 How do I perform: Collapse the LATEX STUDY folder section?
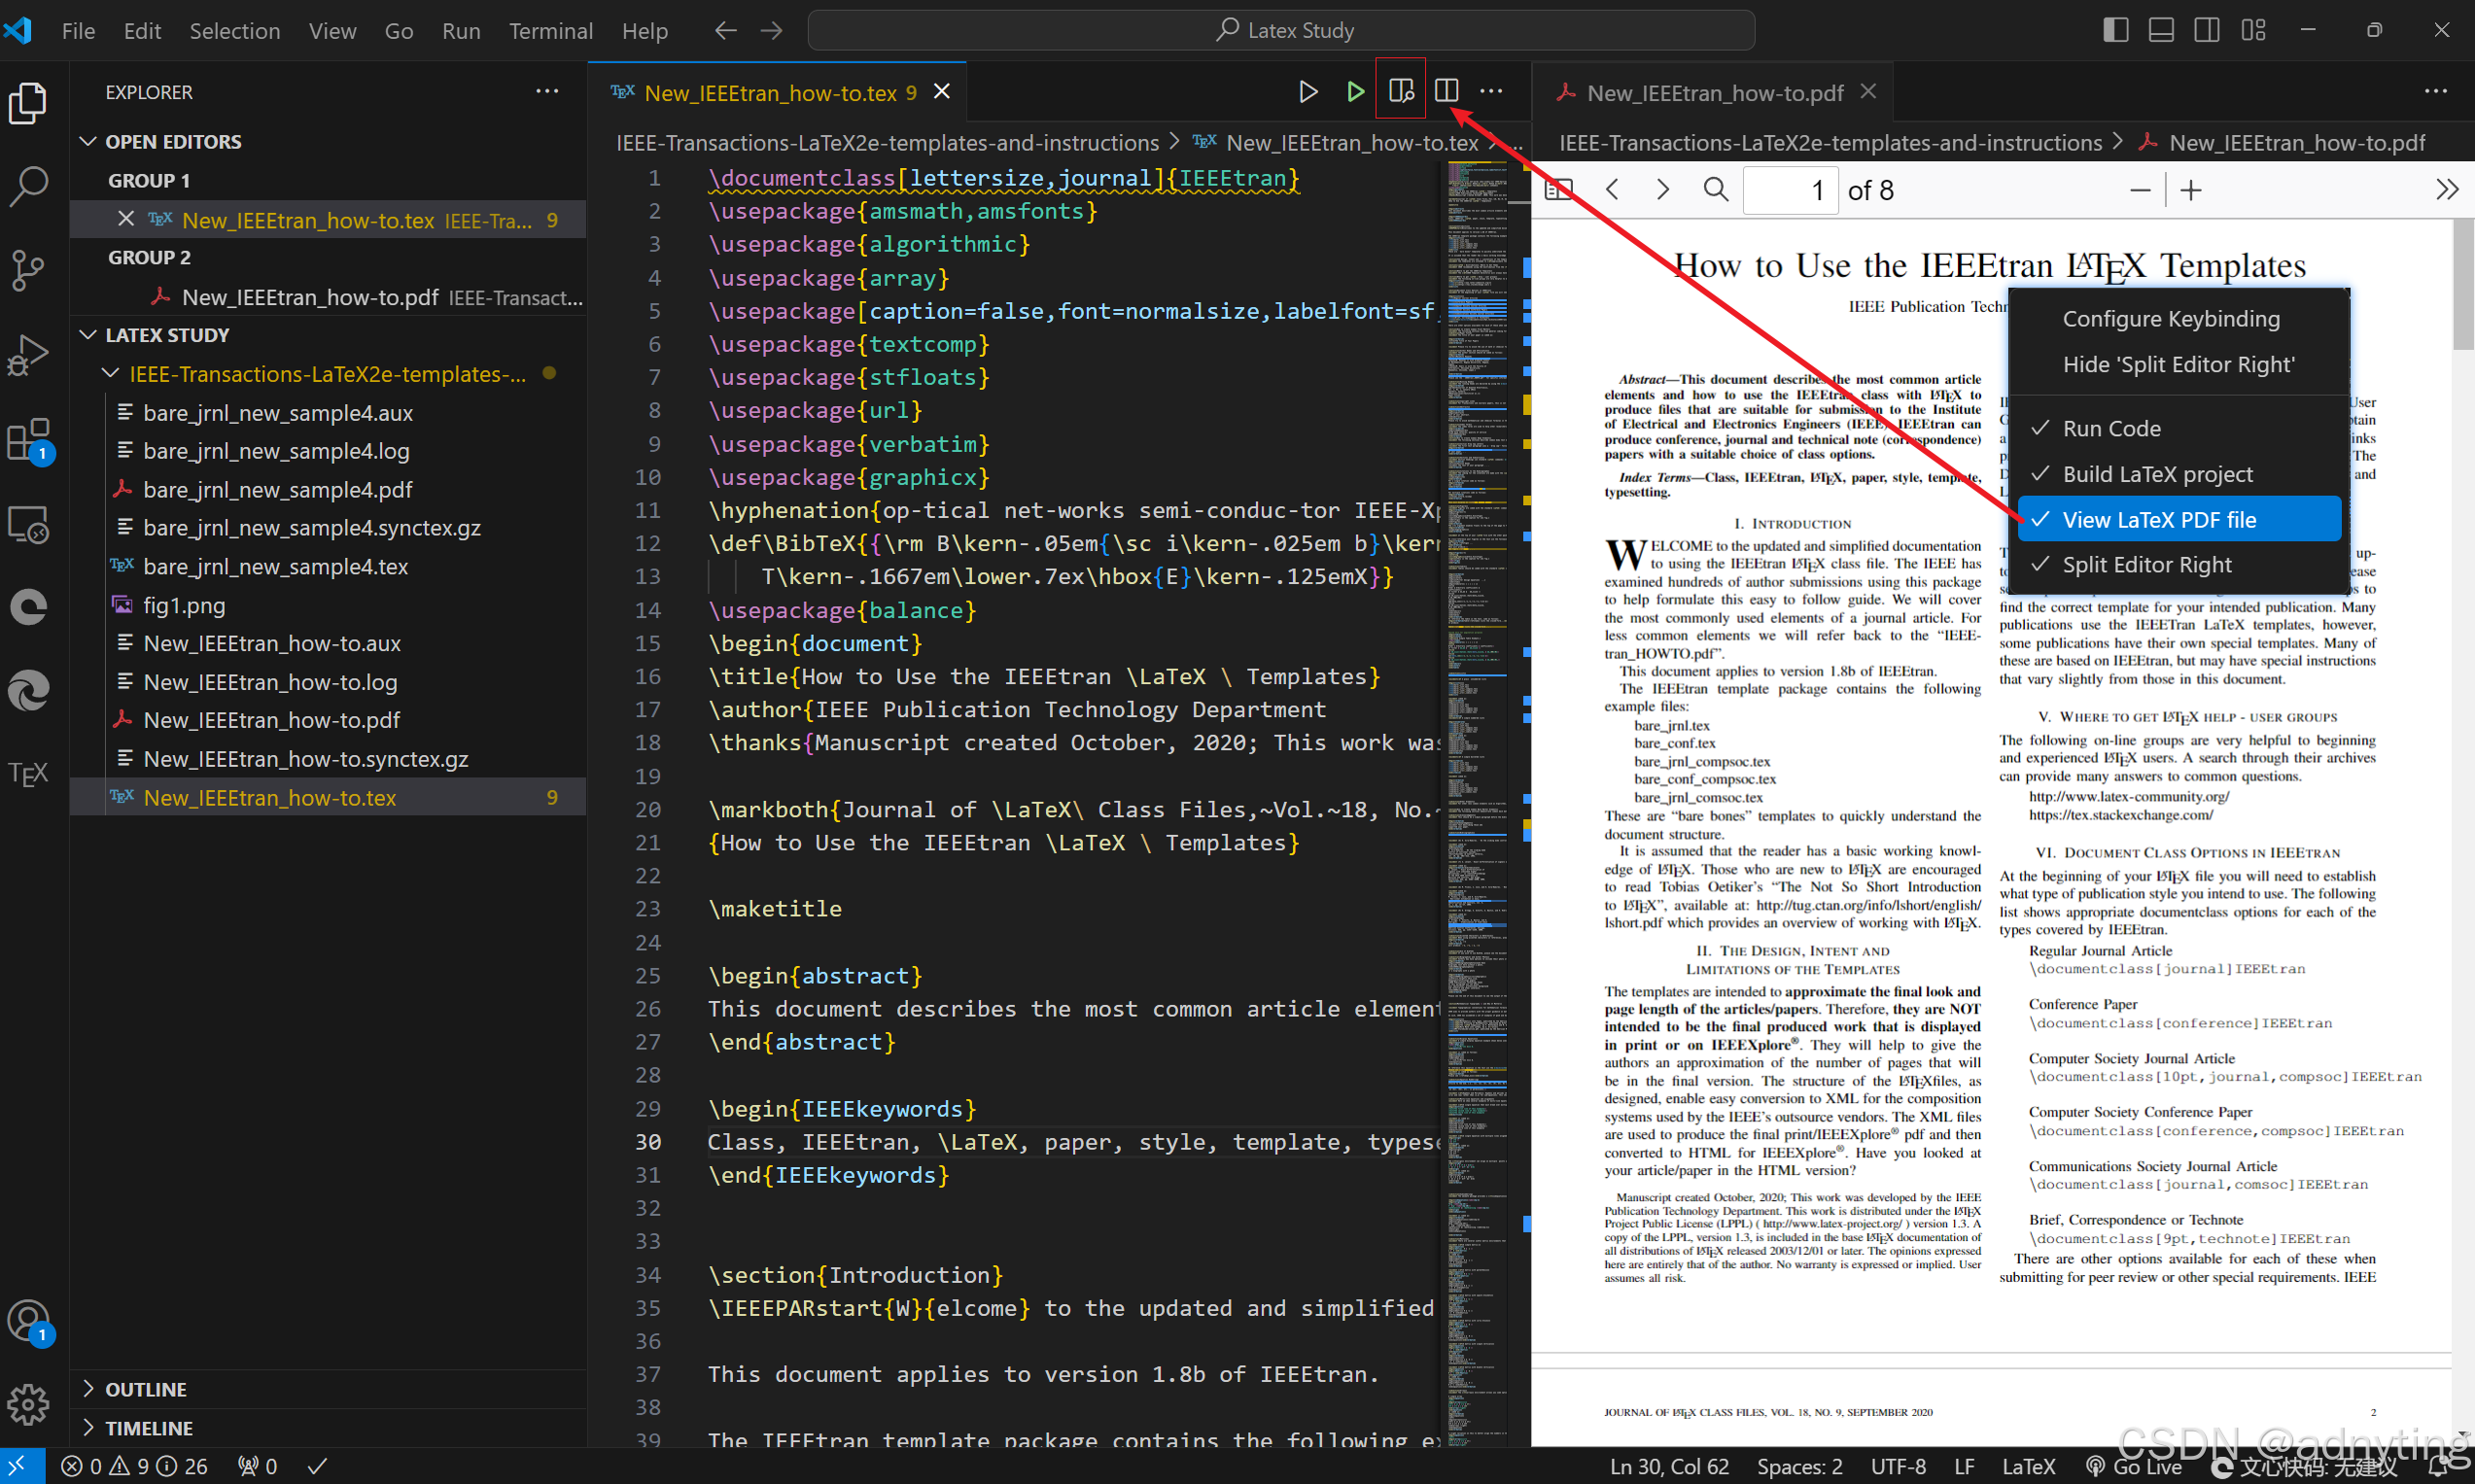328,335
